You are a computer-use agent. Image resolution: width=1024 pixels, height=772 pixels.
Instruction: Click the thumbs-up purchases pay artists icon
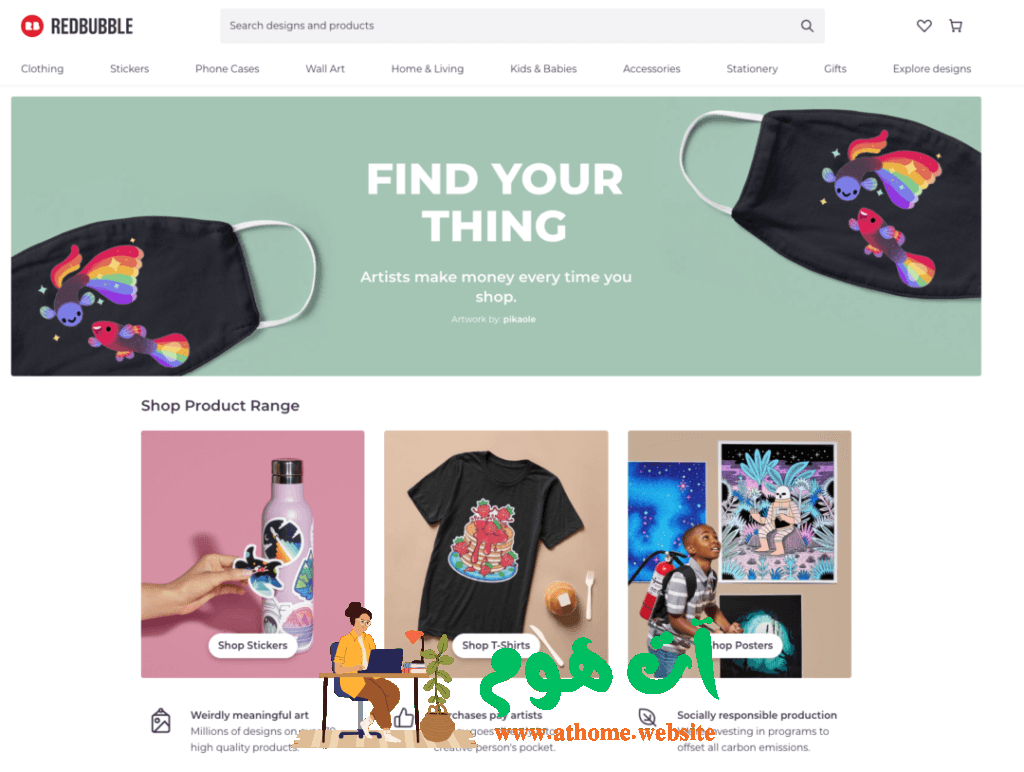coord(404,718)
